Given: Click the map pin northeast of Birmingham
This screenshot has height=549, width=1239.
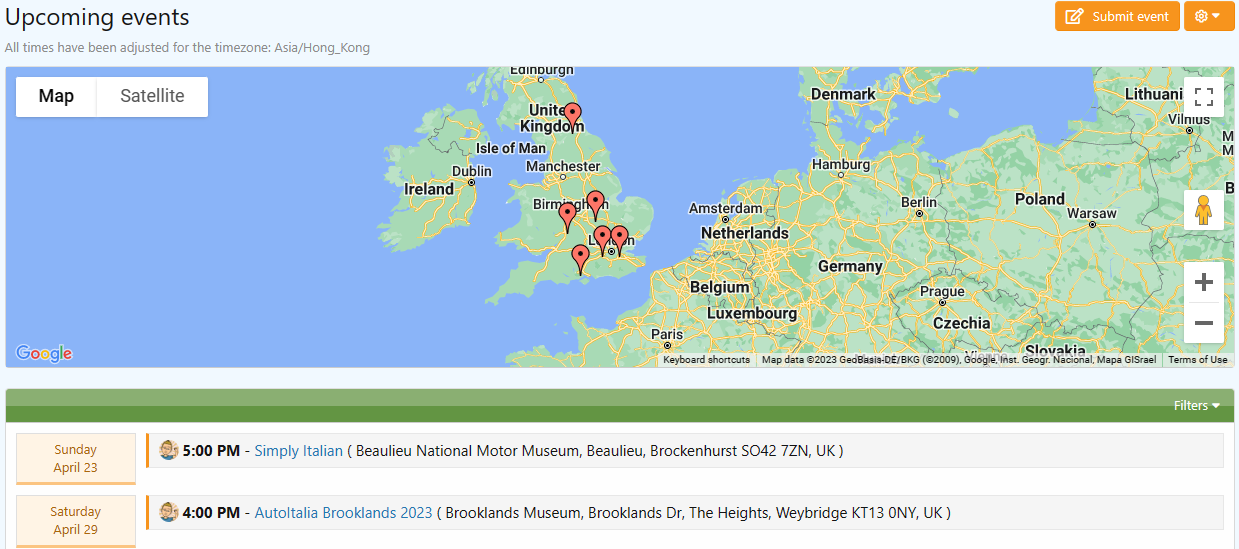Looking at the screenshot, I should [595, 205].
